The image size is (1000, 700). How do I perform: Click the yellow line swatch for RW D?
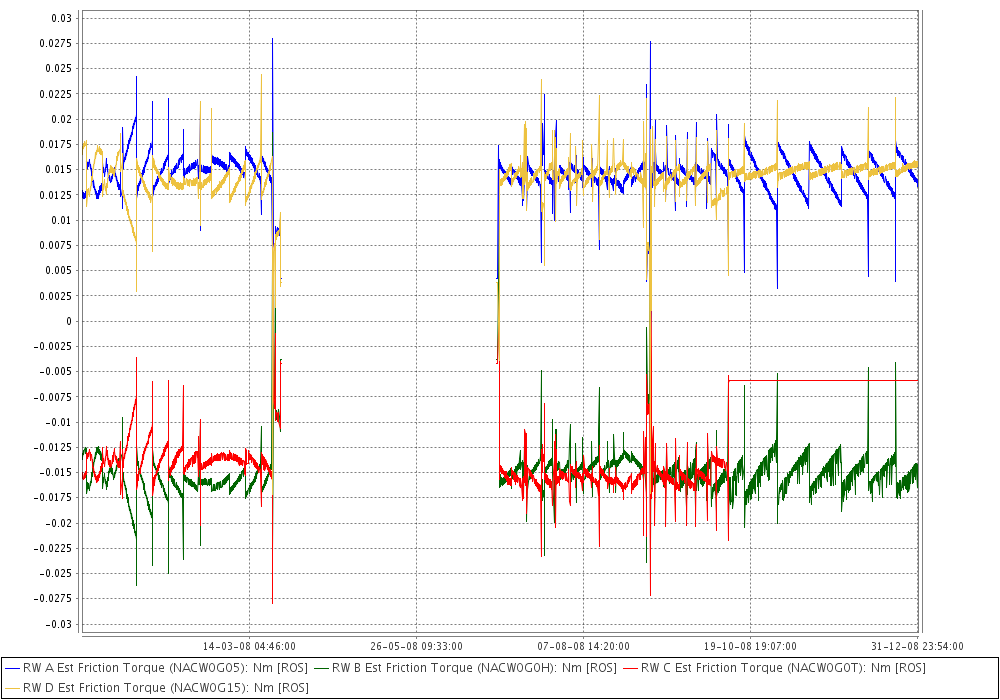[x=12, y=689]
